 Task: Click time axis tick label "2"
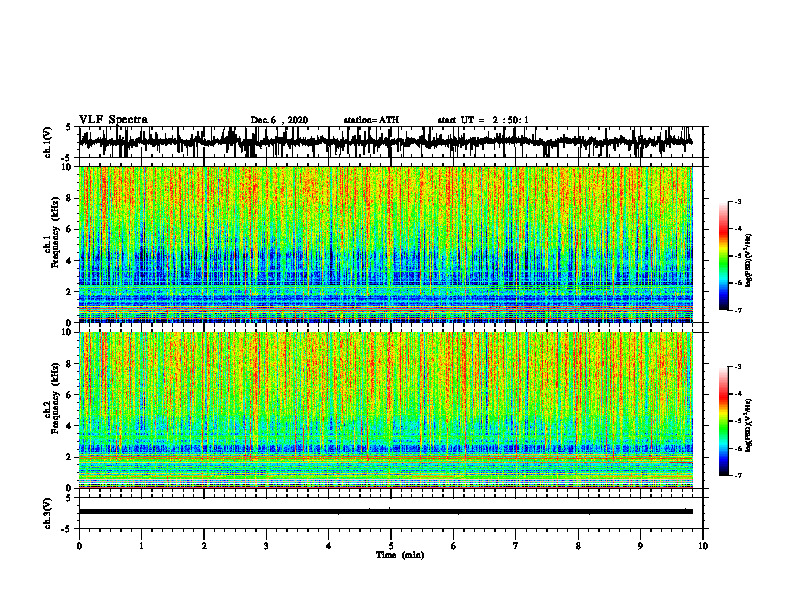204,546
